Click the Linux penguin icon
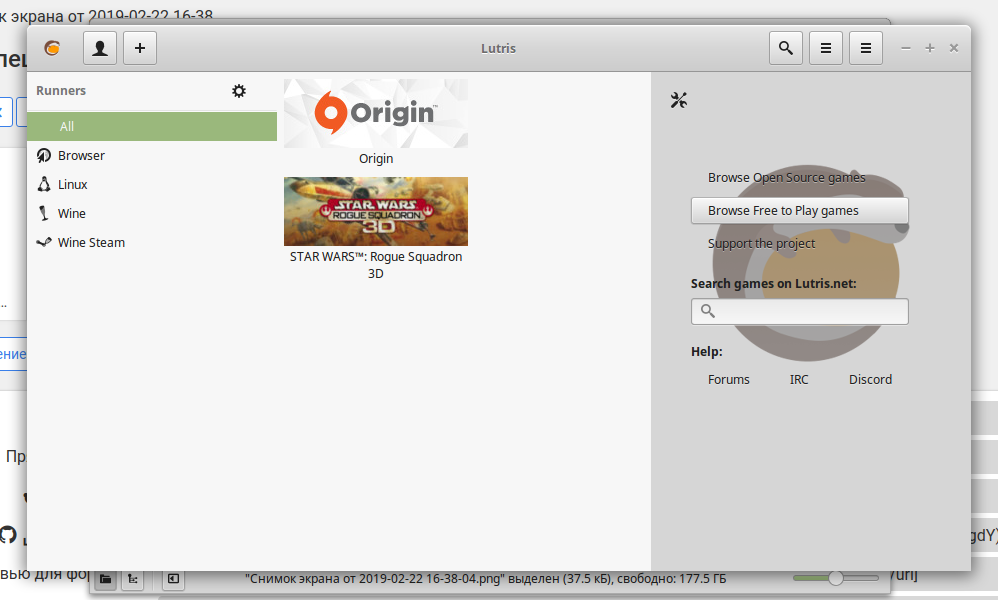 (x=44, y=185)
